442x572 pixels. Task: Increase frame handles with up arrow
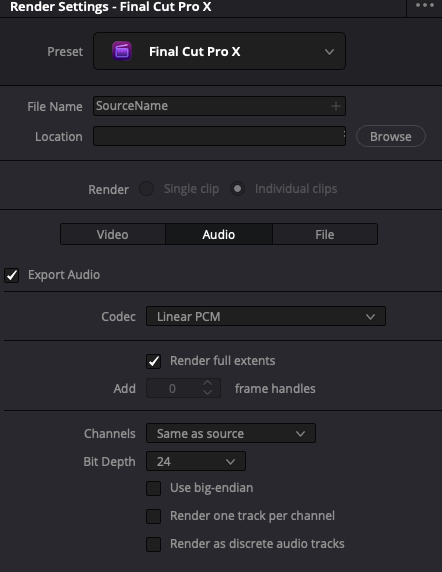[208, 383]
